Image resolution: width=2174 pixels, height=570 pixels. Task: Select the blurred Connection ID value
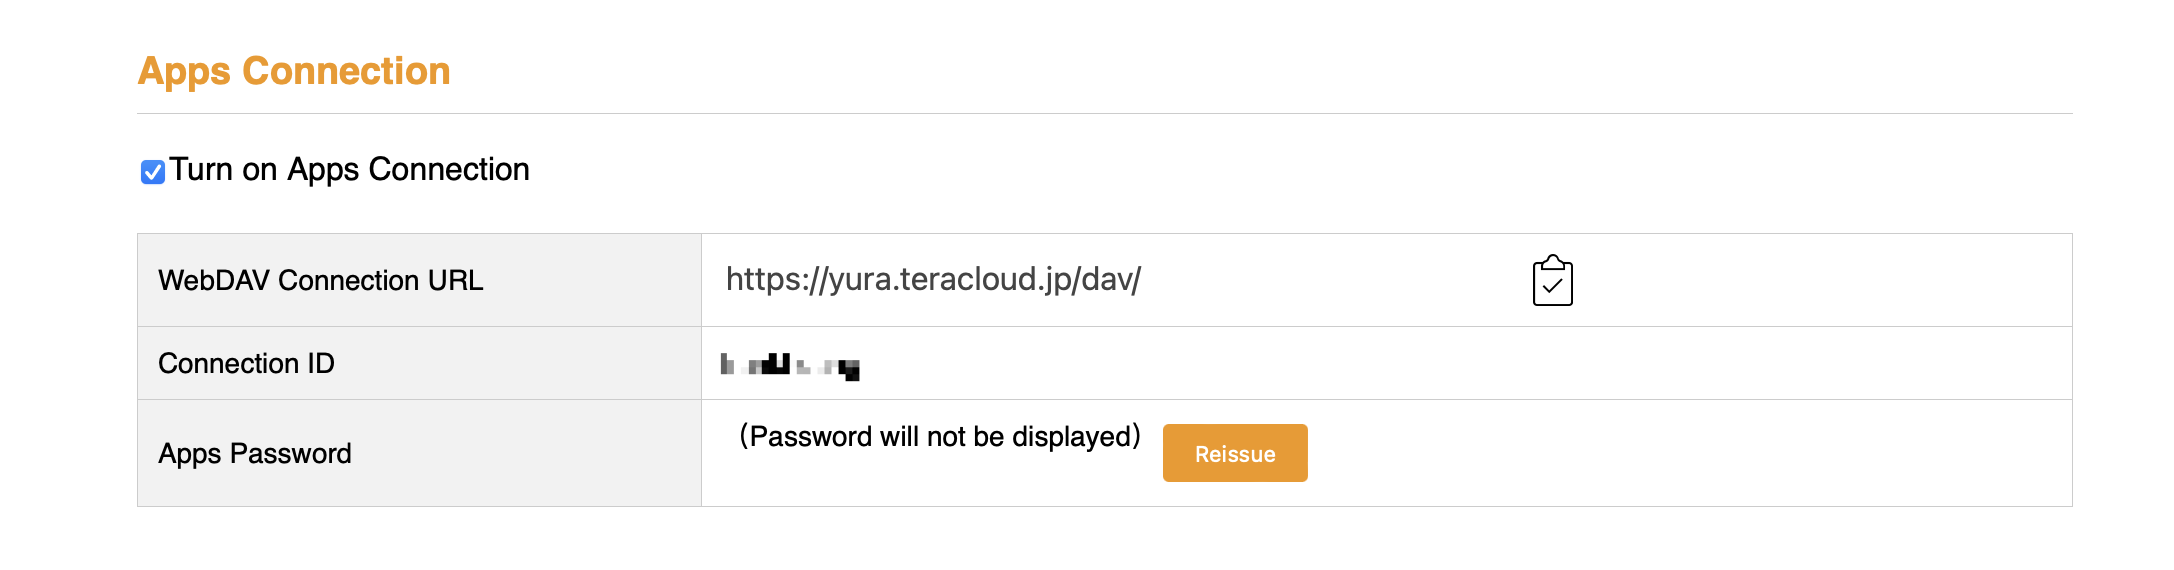(x=790, y=366)
